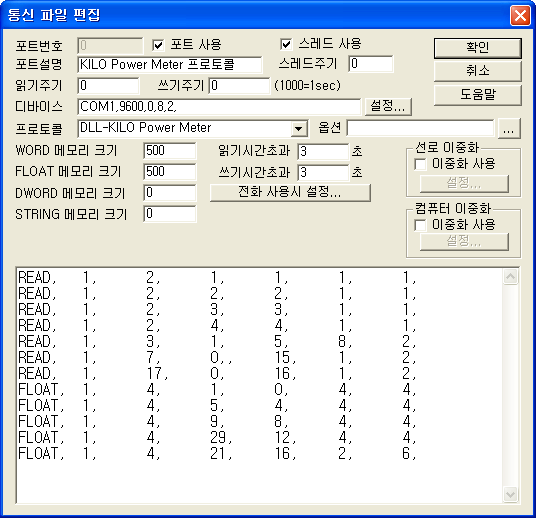Click the scrollbar down arrow in list

point(510,494)
